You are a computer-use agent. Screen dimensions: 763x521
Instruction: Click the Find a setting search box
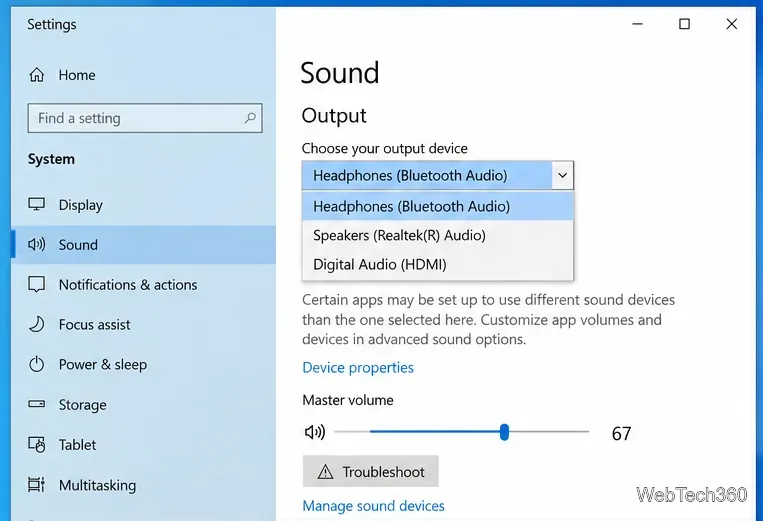[x=145, y=118]
